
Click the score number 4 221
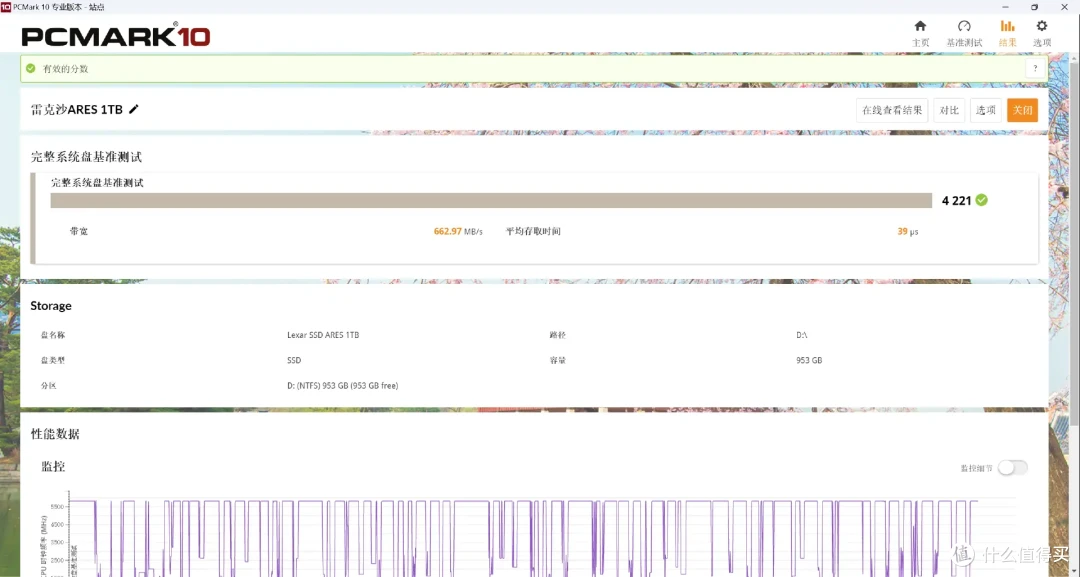[x=956, y=200]
